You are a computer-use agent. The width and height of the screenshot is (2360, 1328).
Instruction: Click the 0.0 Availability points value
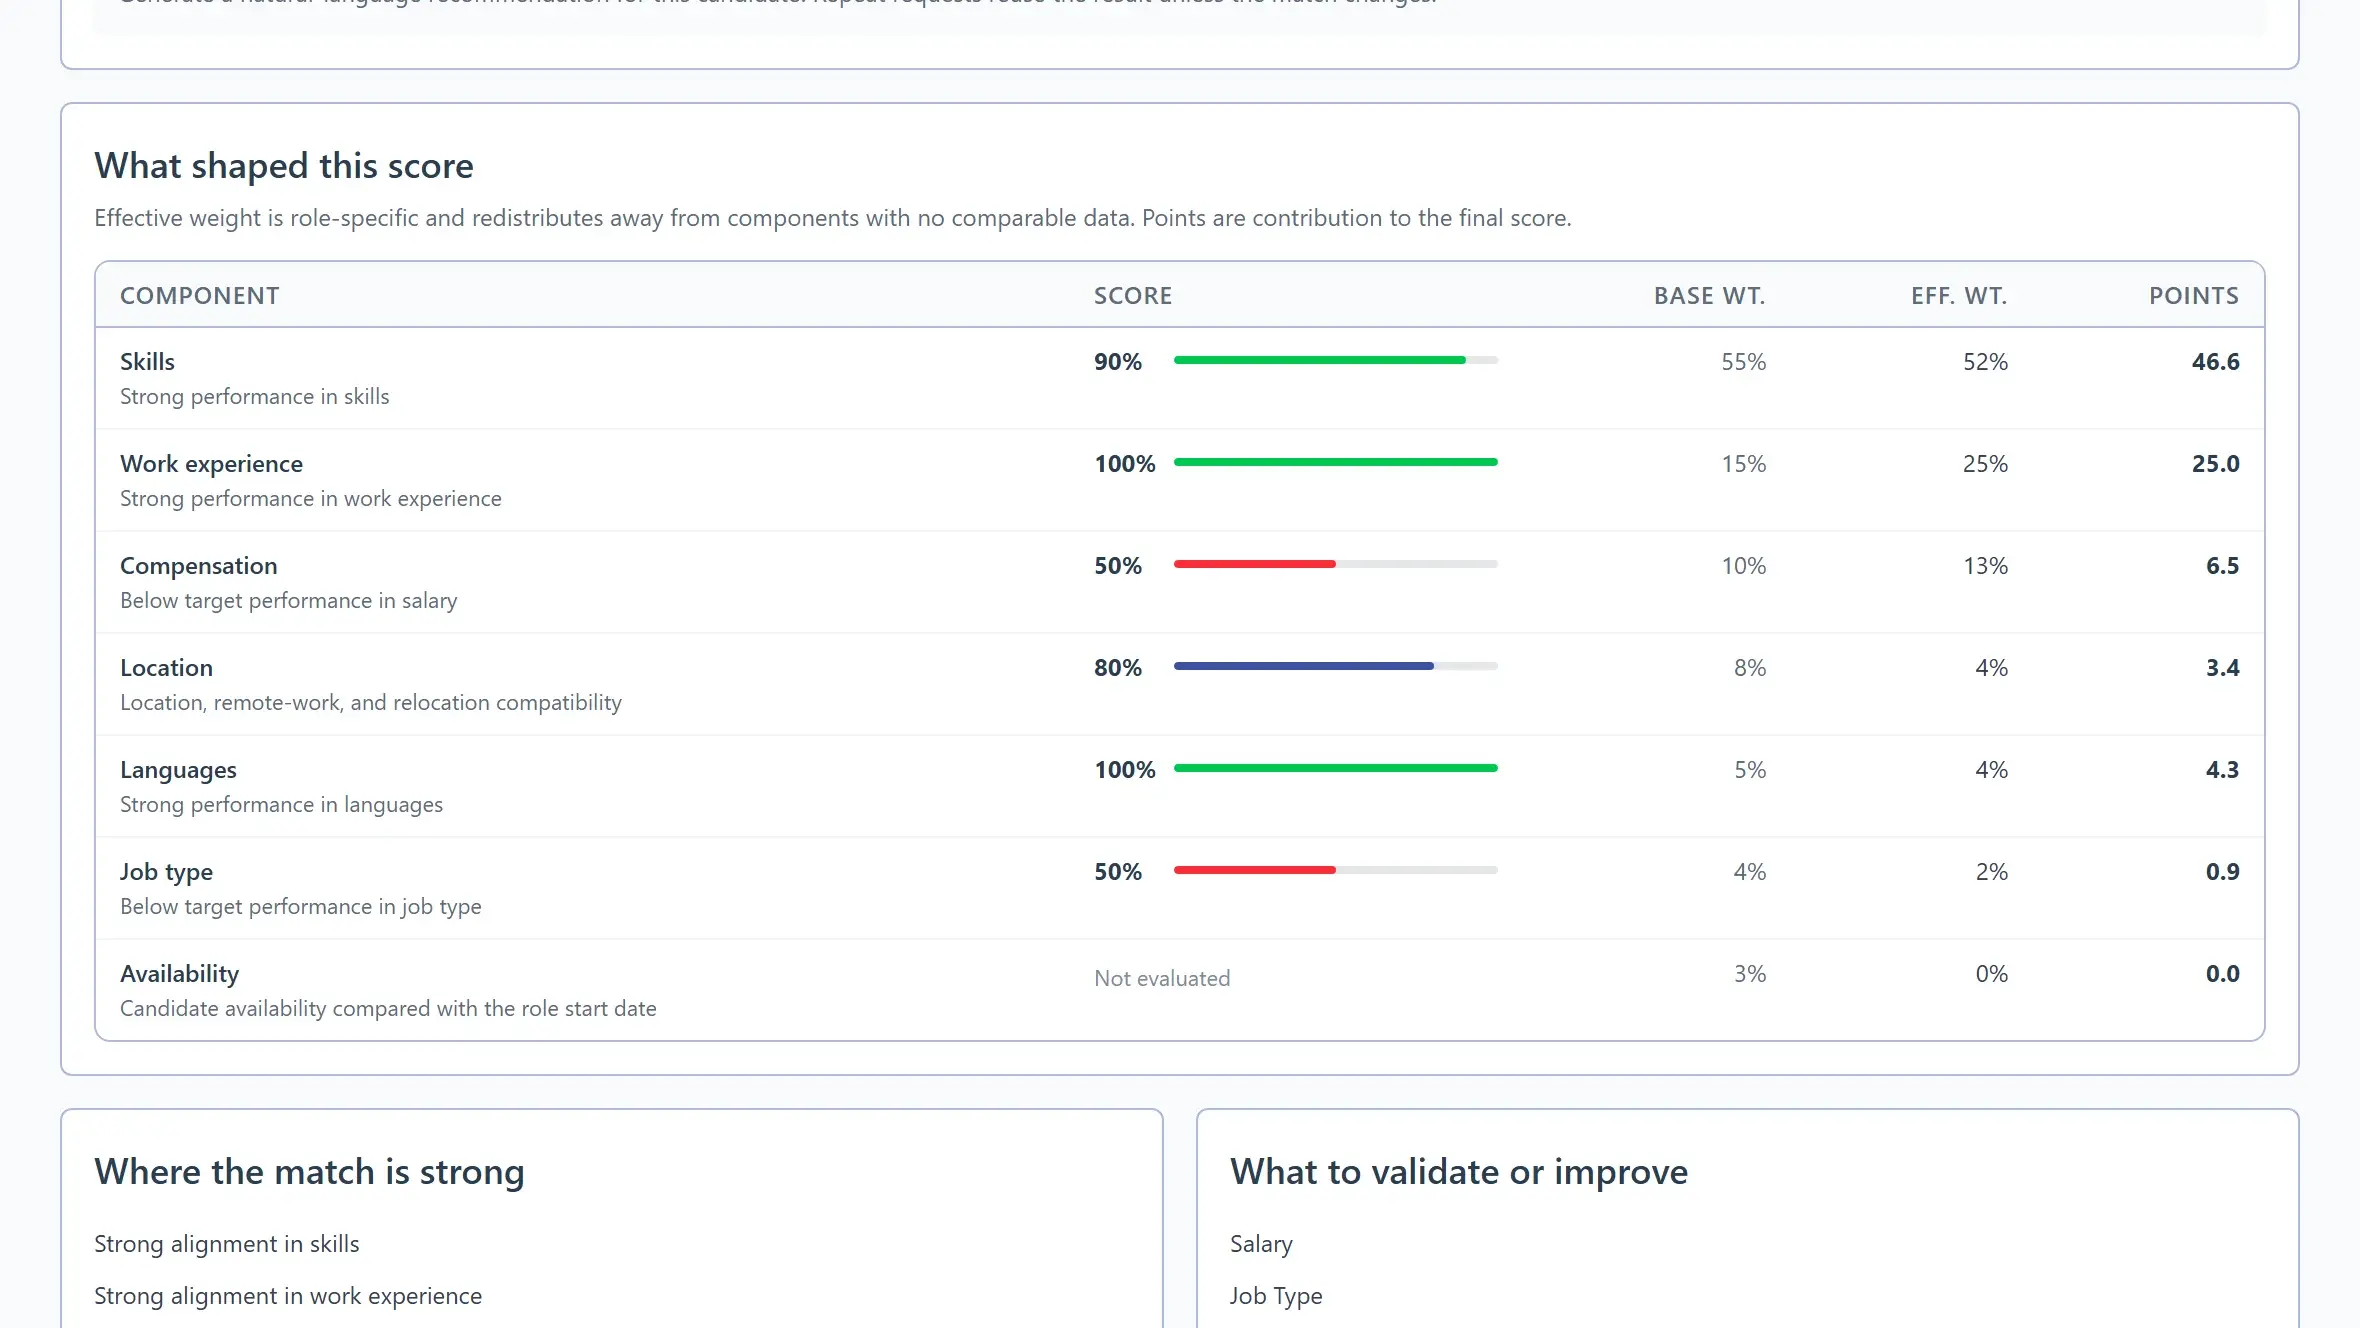tap(2222, 974)
